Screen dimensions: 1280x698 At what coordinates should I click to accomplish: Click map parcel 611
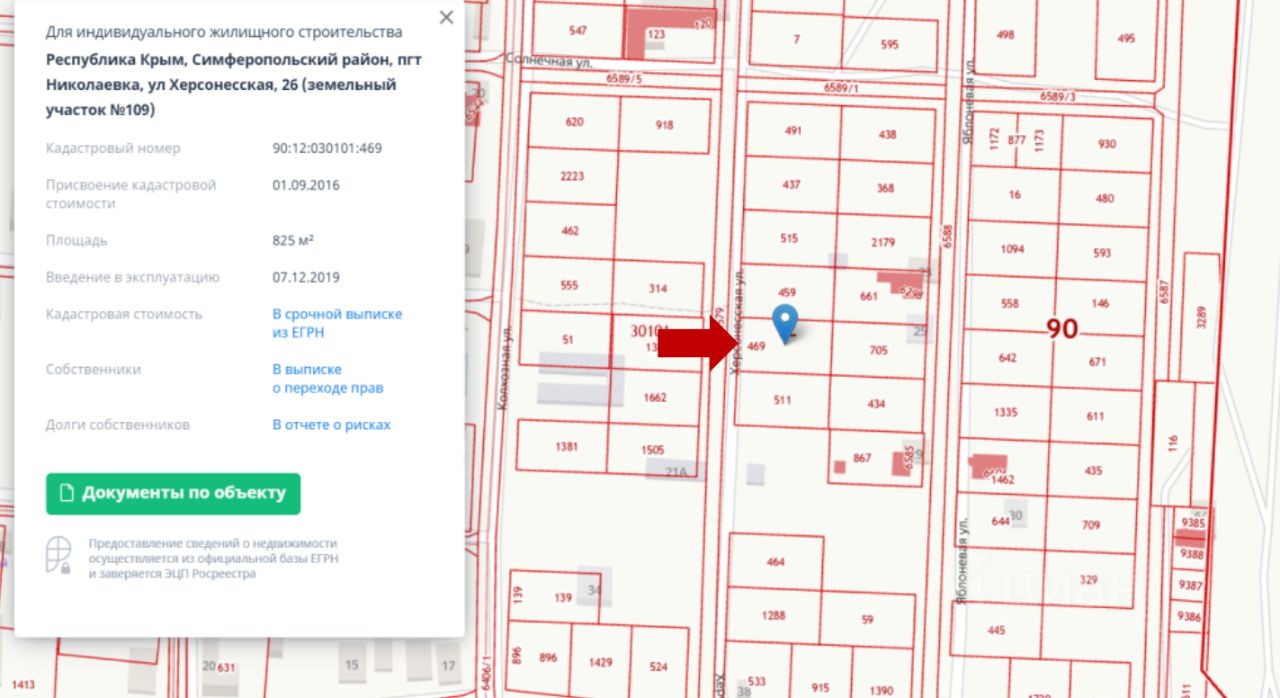click(1095, 416)
